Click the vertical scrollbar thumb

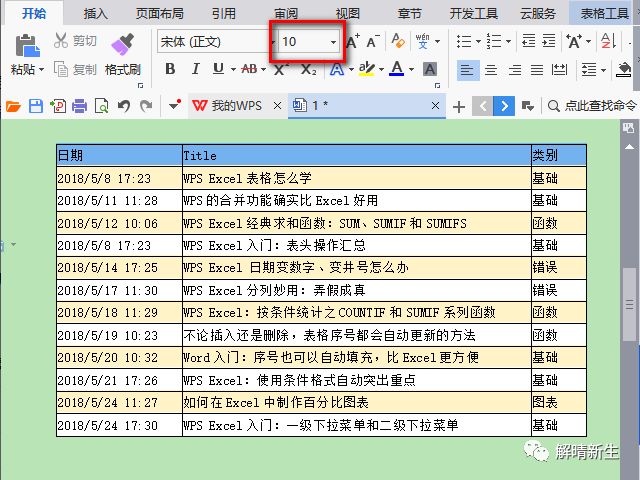pyautogui.click(x=629, y=304)
